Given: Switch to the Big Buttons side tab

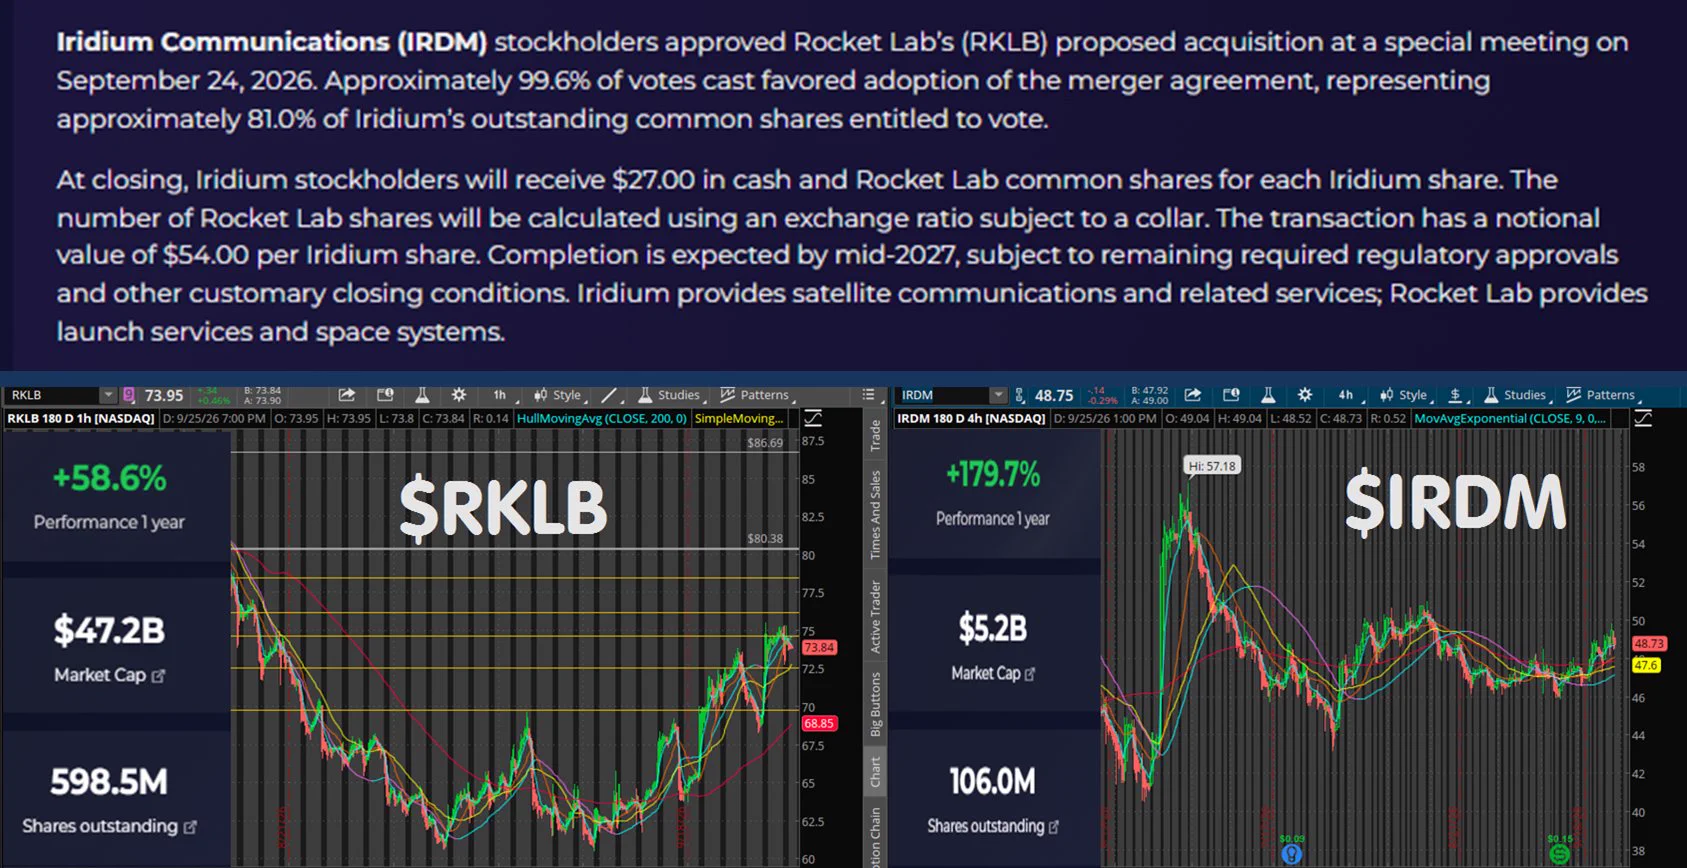Looking at the screenshot, I should (875, 704).
